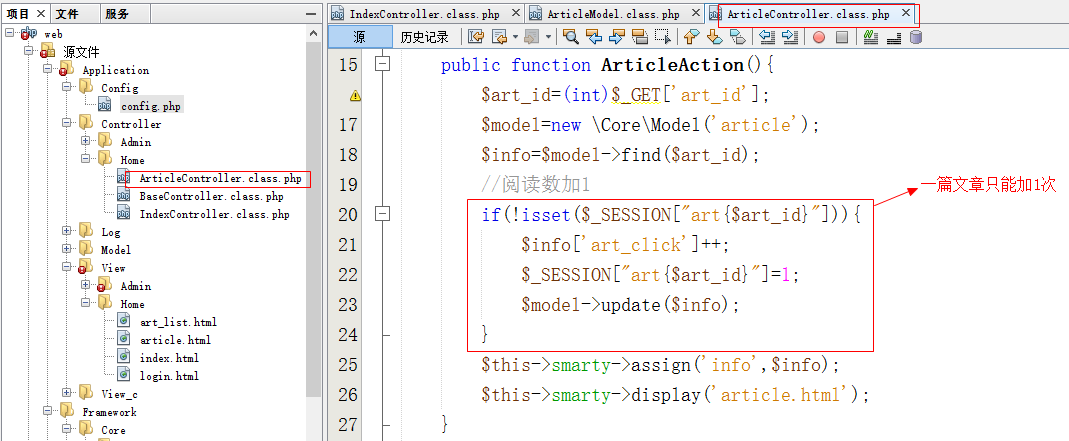The width and height of the screenshot is (1069, 441).
Task: Click the 历史记录 (History) view button
Action: pos(424,37)
